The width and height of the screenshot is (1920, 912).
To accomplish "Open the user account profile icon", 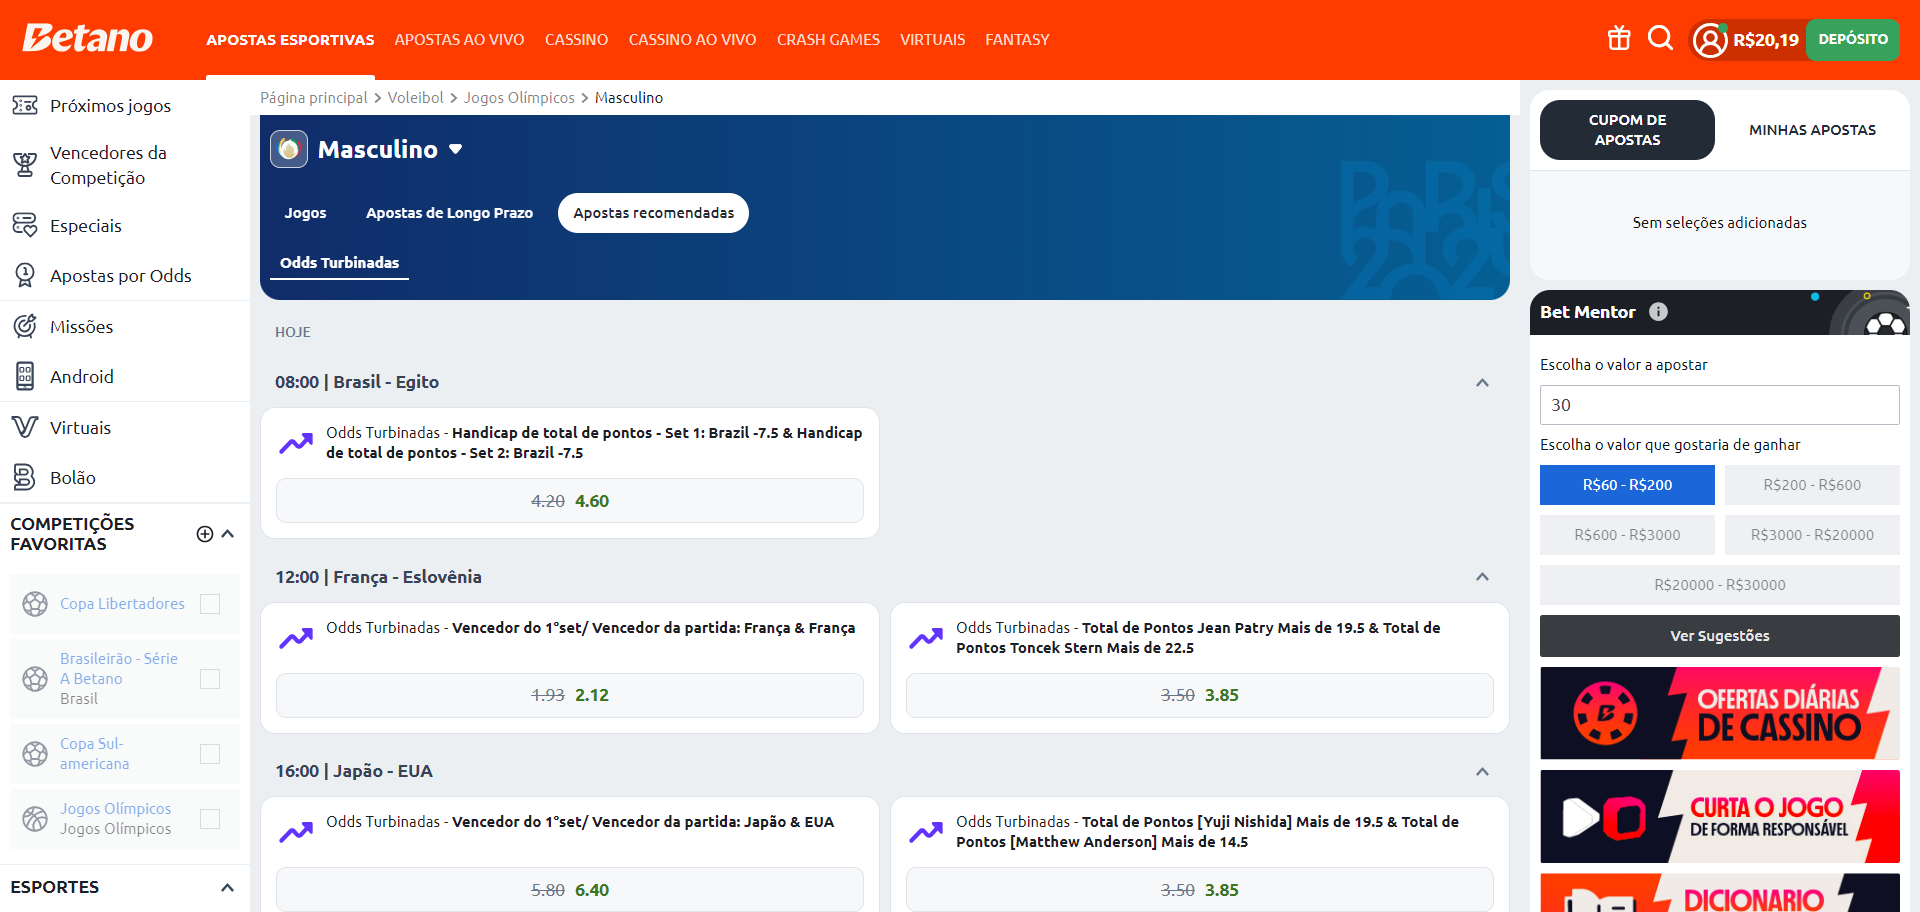I will (1708, 39).
